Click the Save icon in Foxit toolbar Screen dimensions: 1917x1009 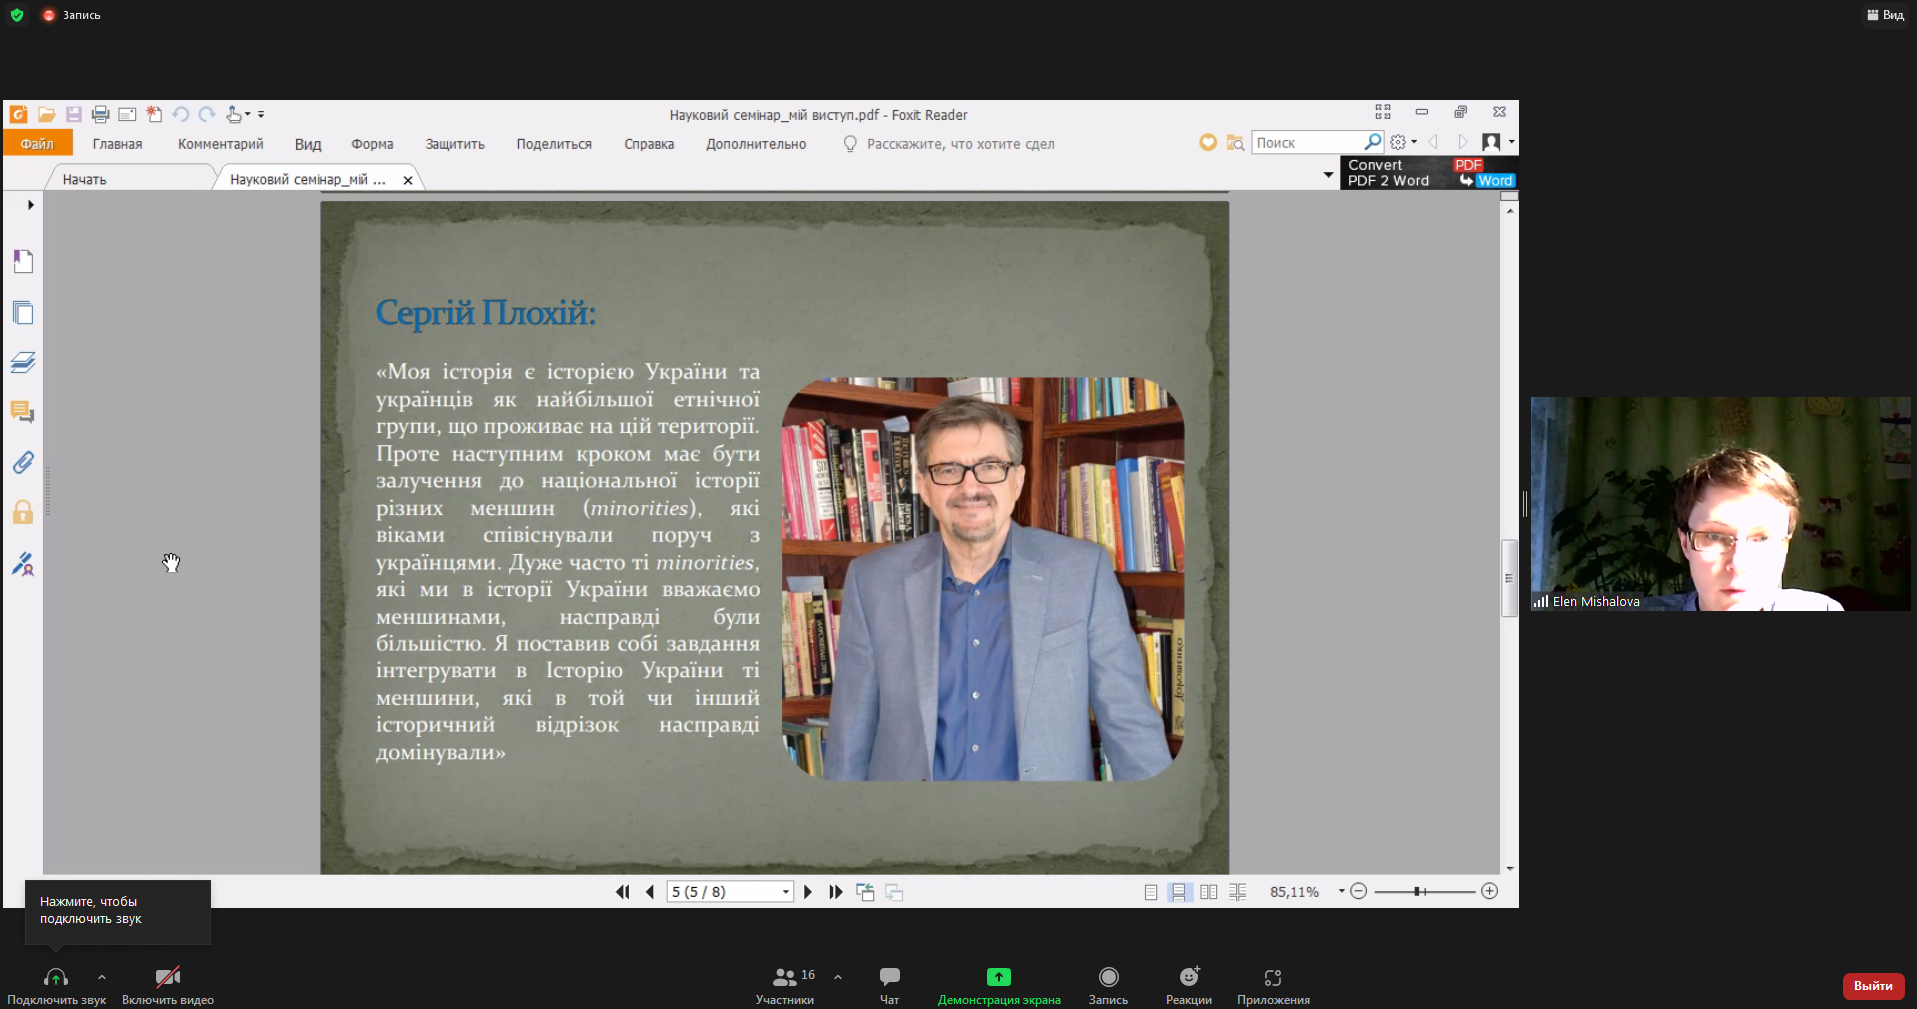[x=73, y=114]
